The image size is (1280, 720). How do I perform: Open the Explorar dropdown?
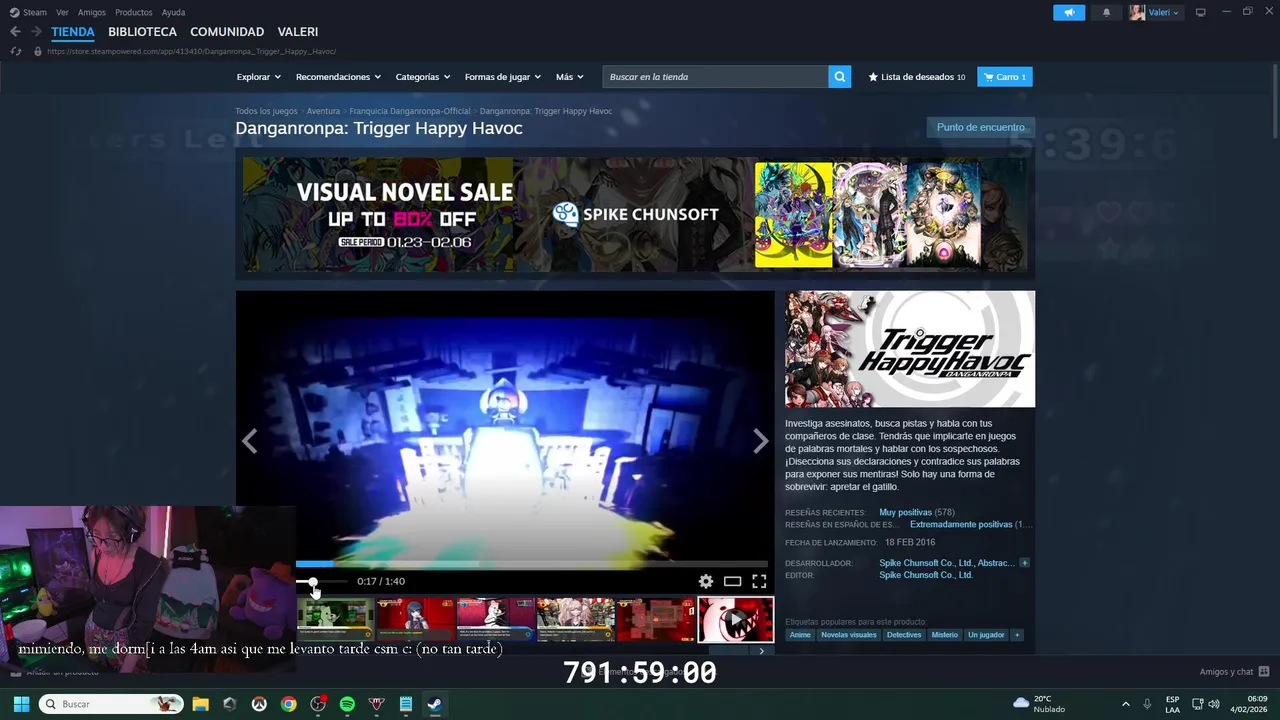pyautogui.click(x=258, y=77)
